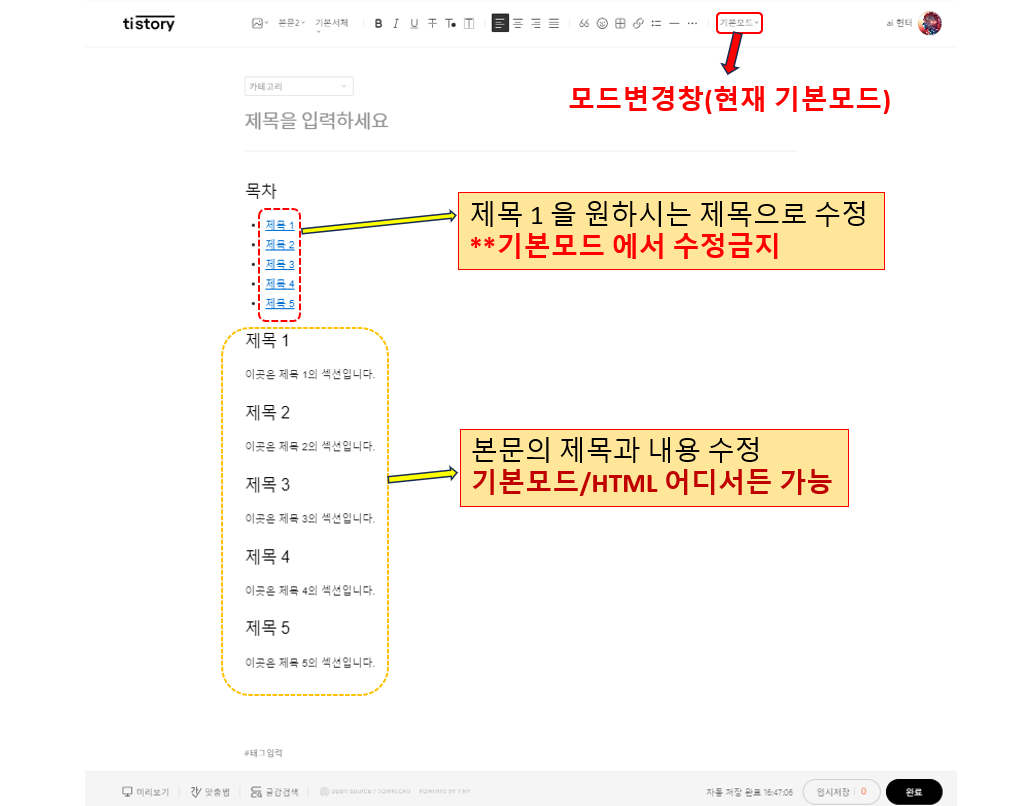The image size is (1036, 806).
Task: Apply bold formatting
Action: [378, 22]
